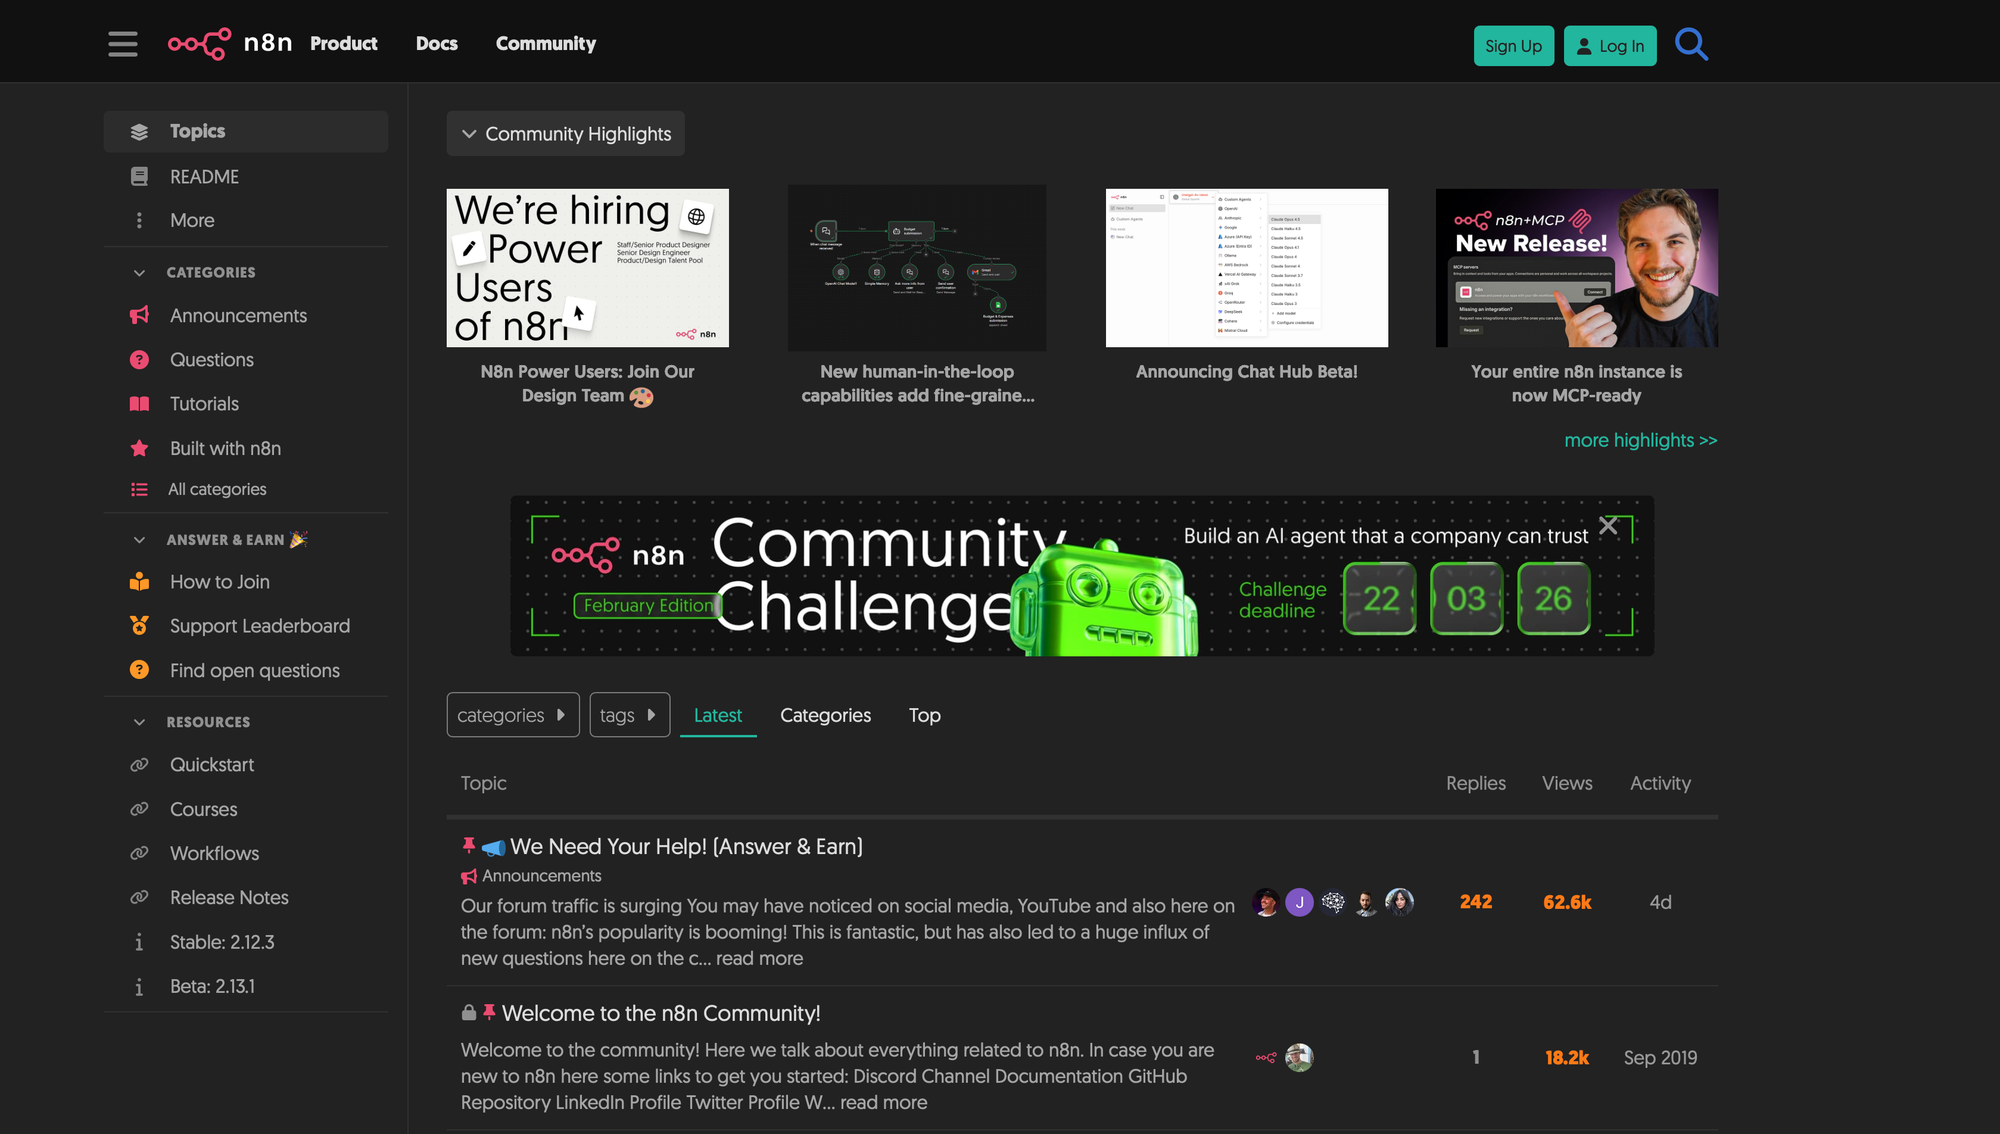The width and height of the screenshot is (2000, 1134).
Task: Open the categories filter dropdown
Action: pyautogui.click(x=512, y=715)
